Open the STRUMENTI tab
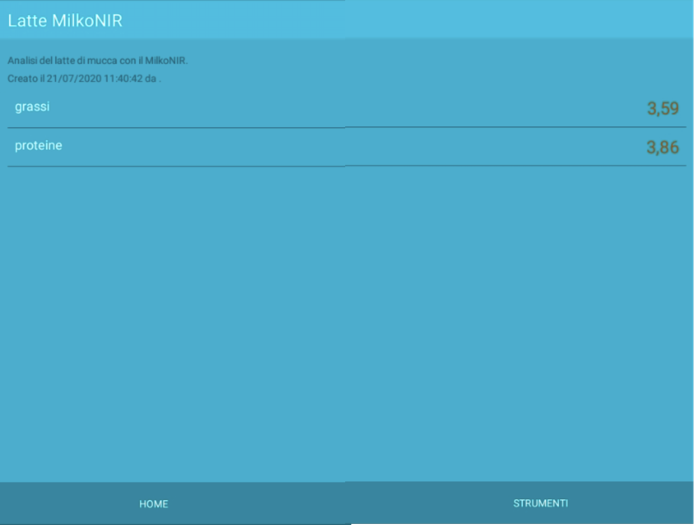Image resolution: width=700 pixels, height=525 pixels. point(541,503)
